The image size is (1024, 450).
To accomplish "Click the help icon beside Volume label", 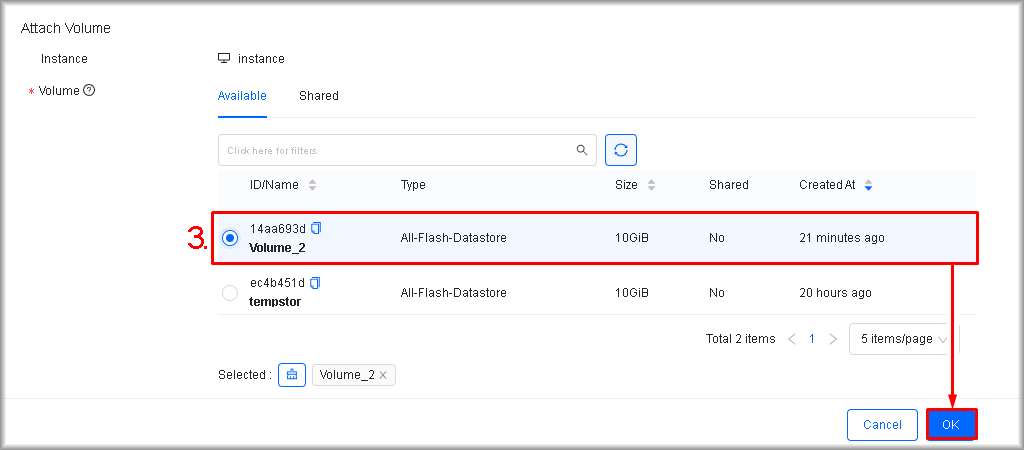I will pos(89,90).
